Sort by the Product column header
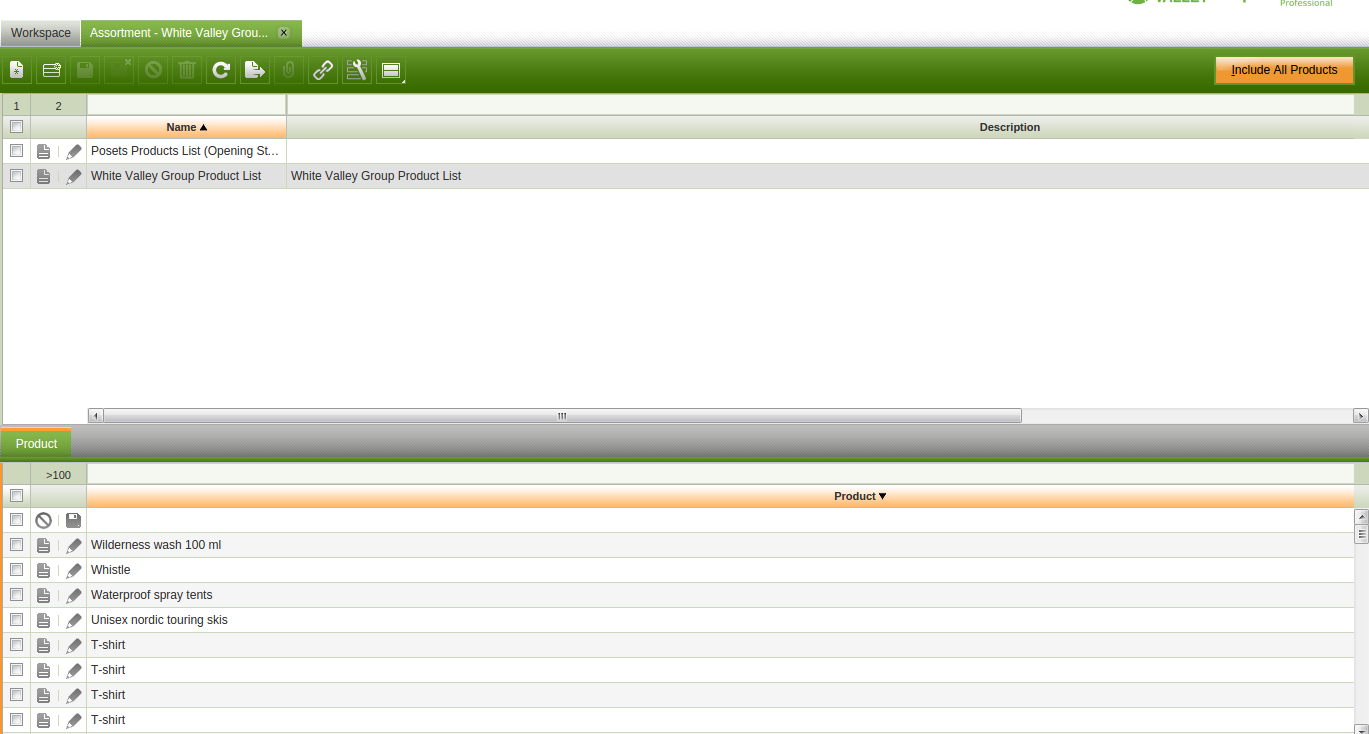This screenshot has height=734, width=1369. click(x=860, y=496)
